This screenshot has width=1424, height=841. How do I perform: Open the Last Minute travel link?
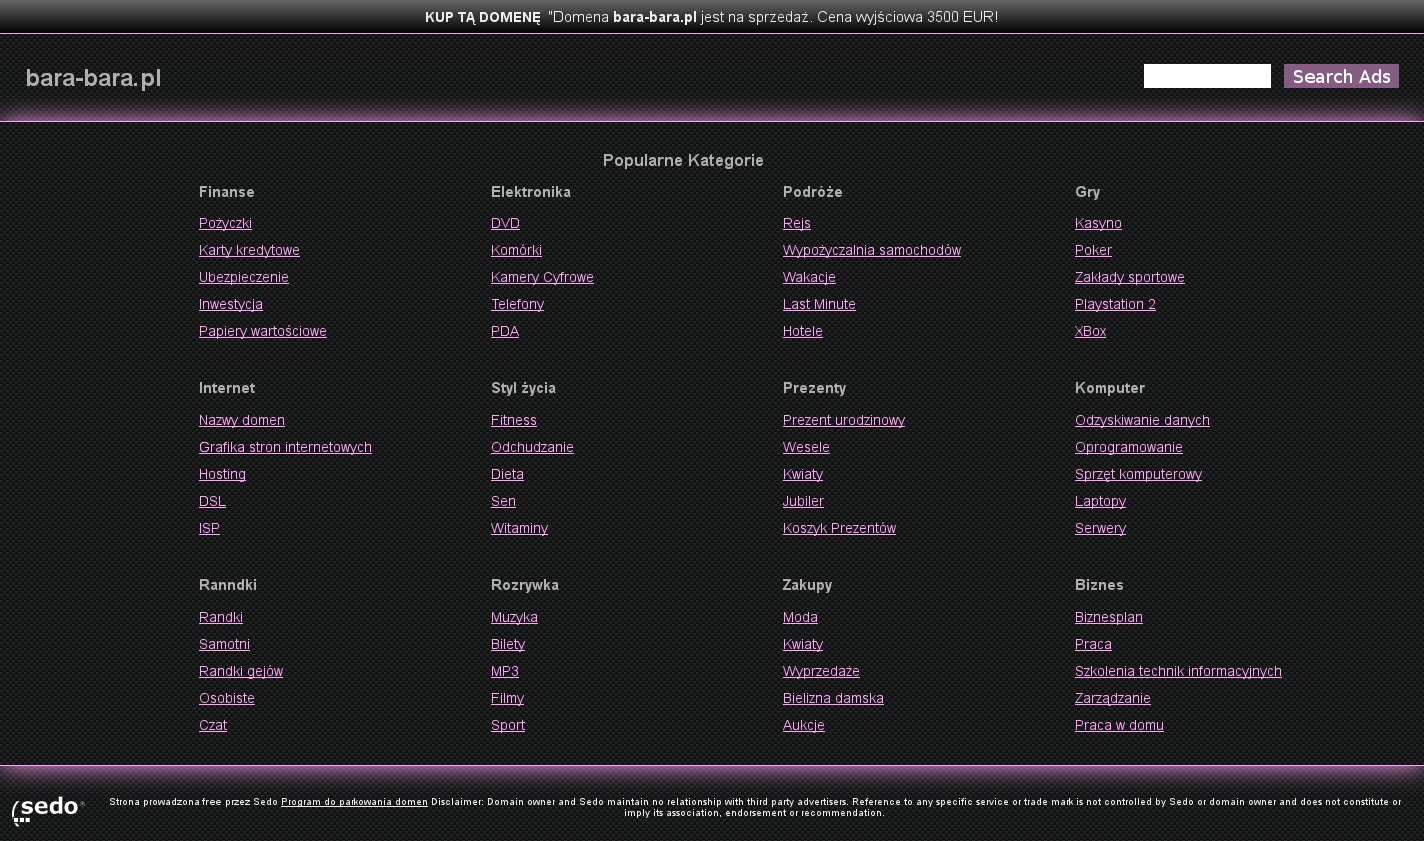819,304
